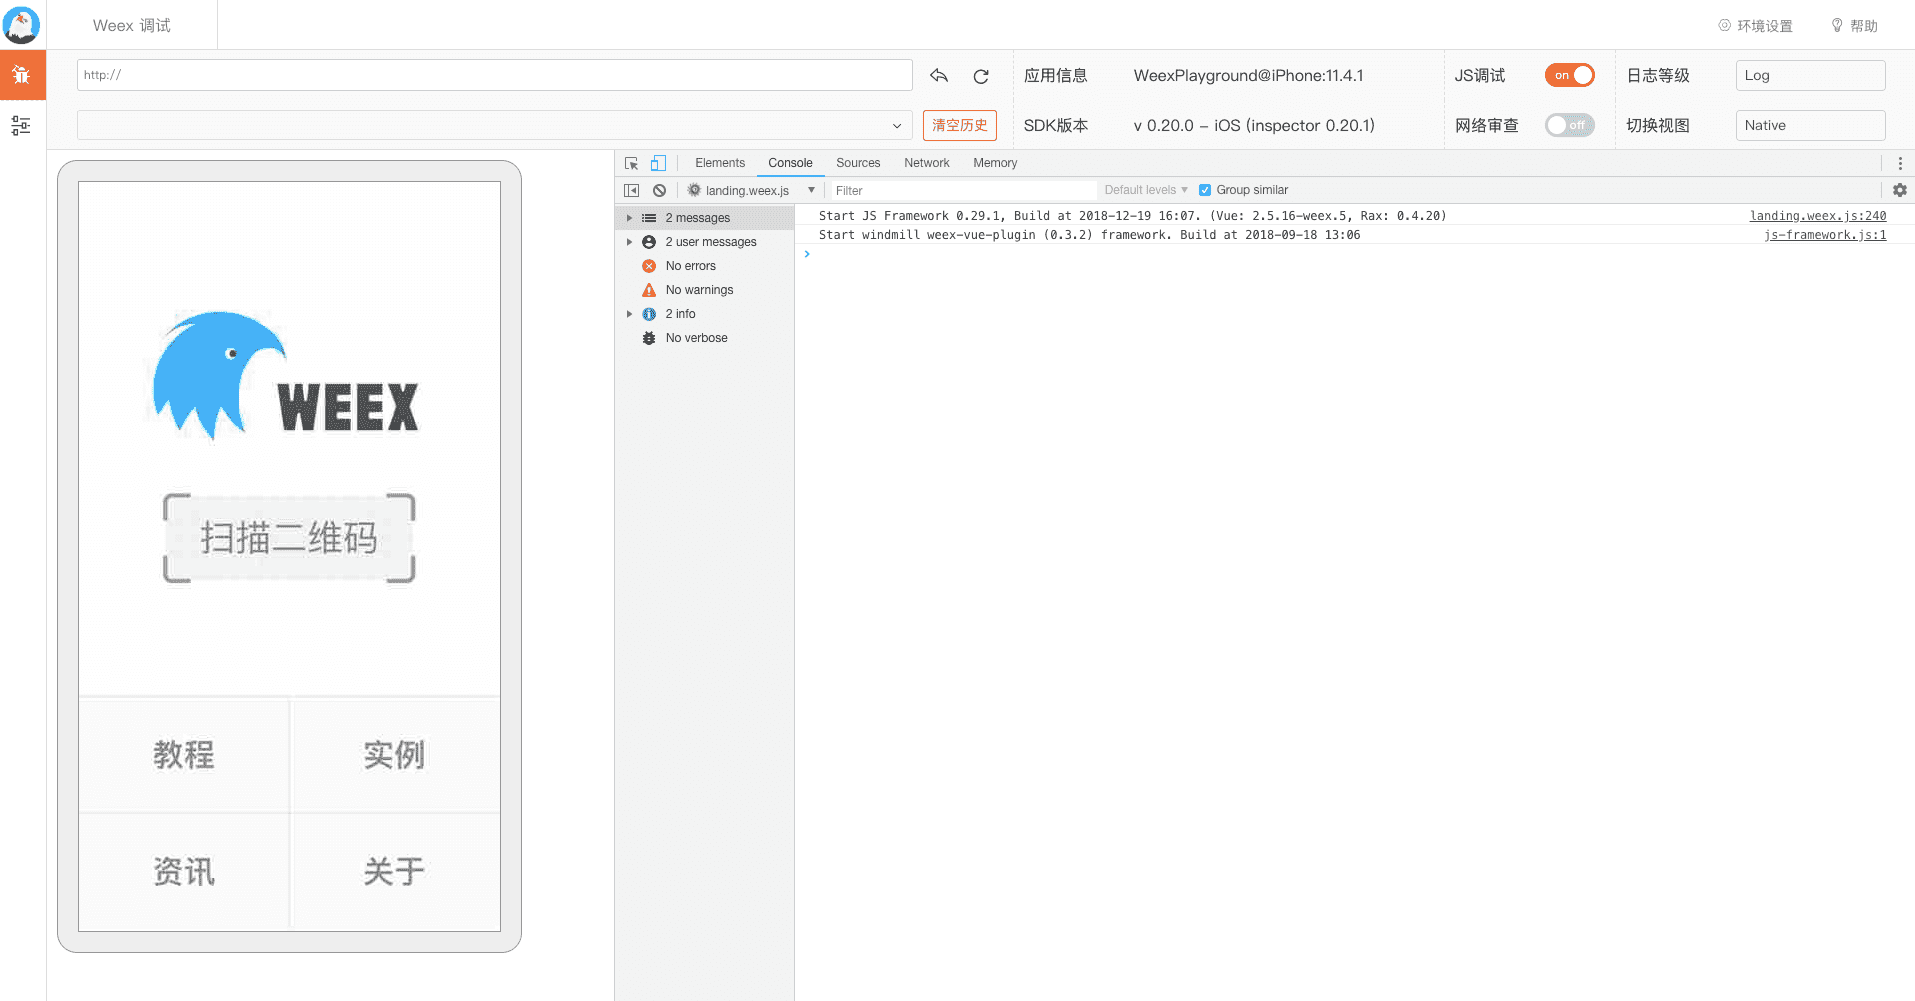Open console settings gear icon
The image size is (1915, 1001).
[x=1899, y=190]
